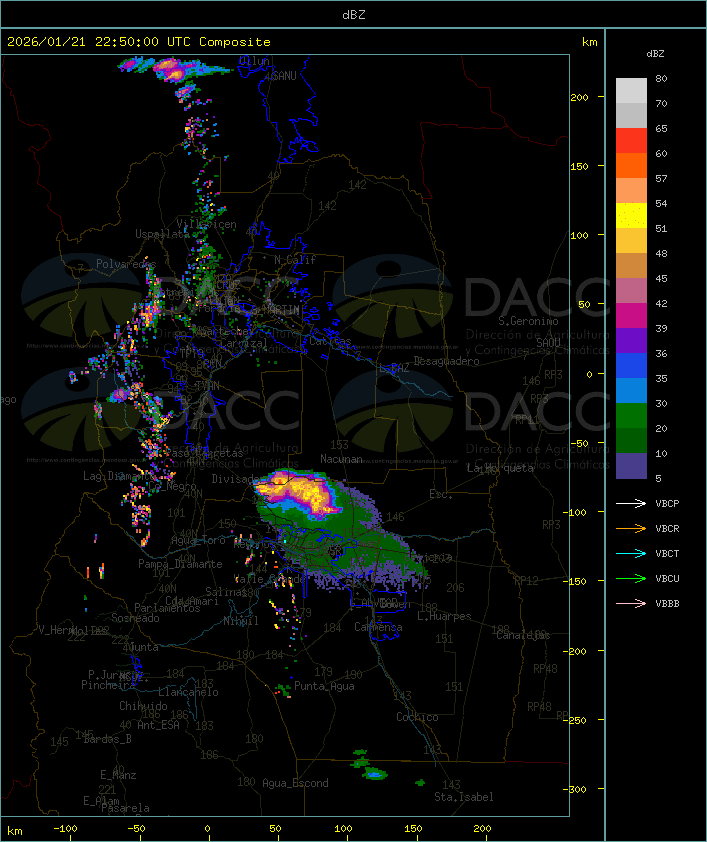This screenshot has height=842, width=707.
Task: Click the 'km' label above the vertical axis
Action: pos(590,42)
